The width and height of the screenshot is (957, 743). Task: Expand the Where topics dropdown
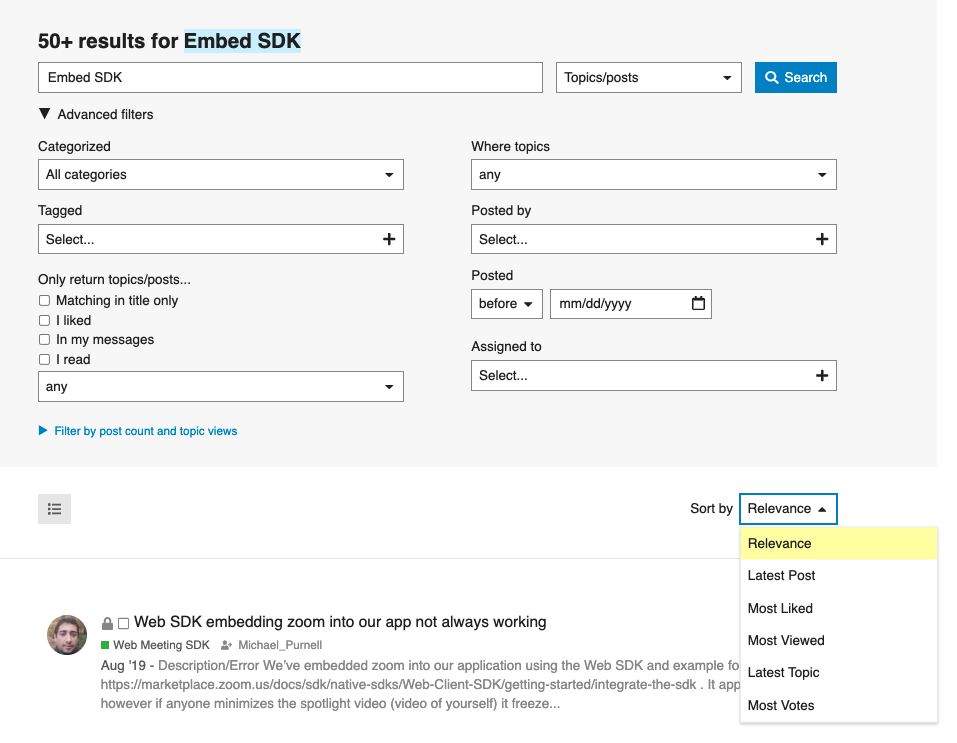pos(653,174)
